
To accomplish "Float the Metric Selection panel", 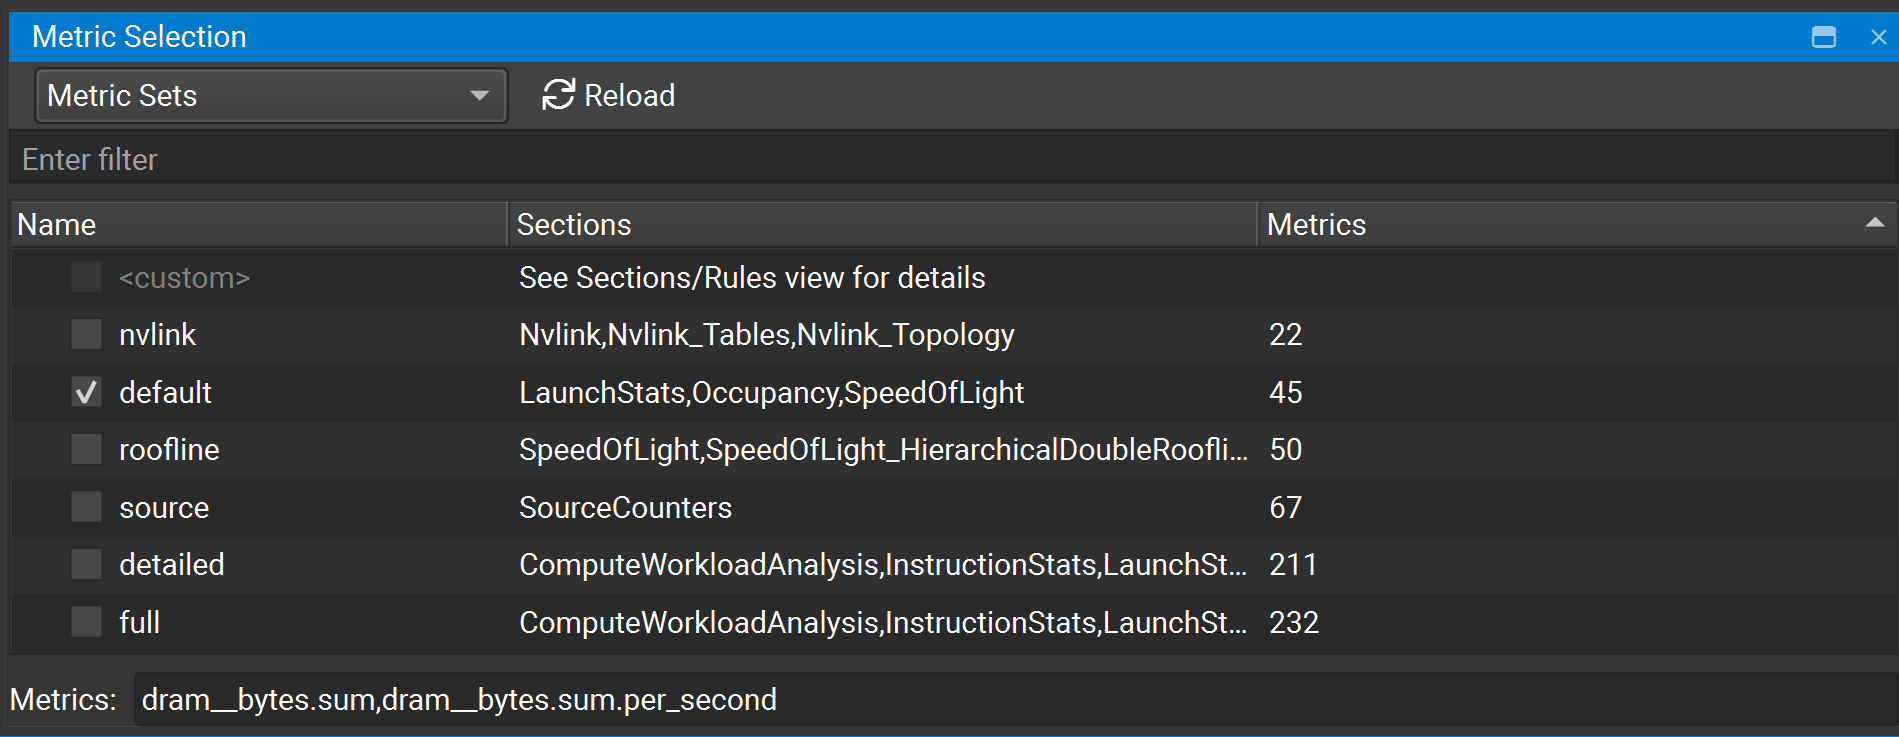I will [1824, 37].
